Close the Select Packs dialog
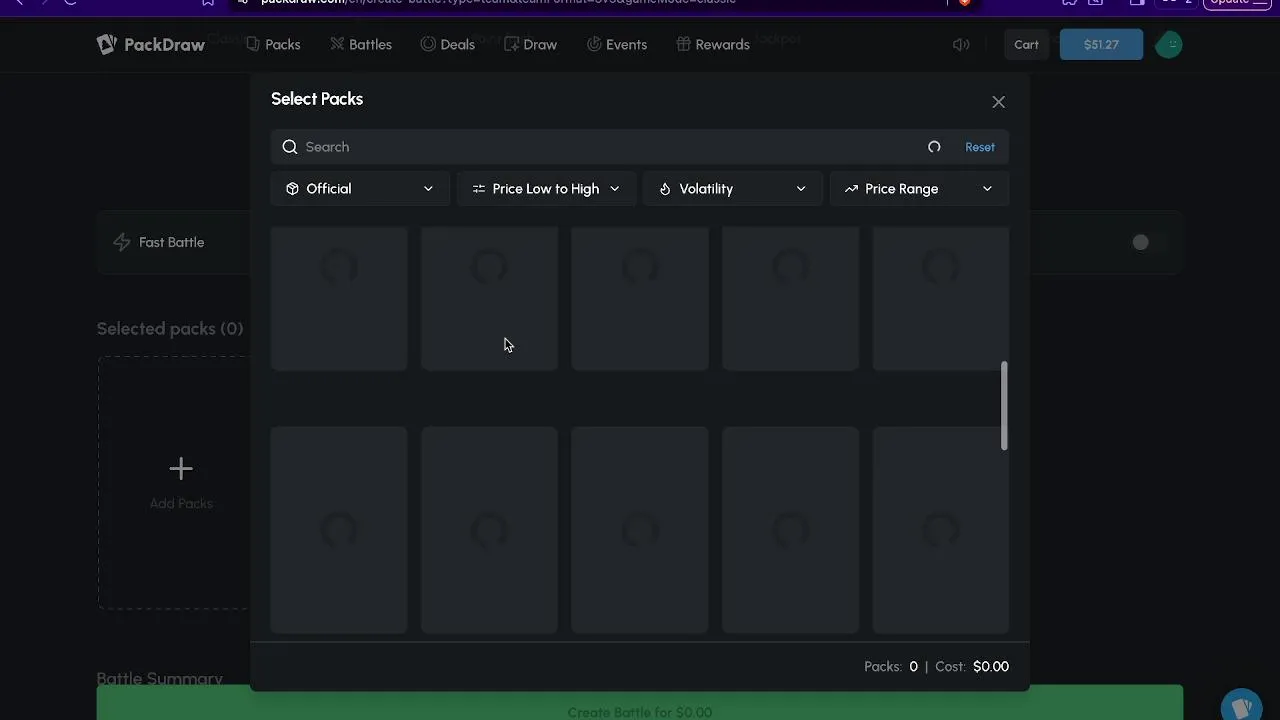Screen dimensions: 1280x720 point(998,102)
